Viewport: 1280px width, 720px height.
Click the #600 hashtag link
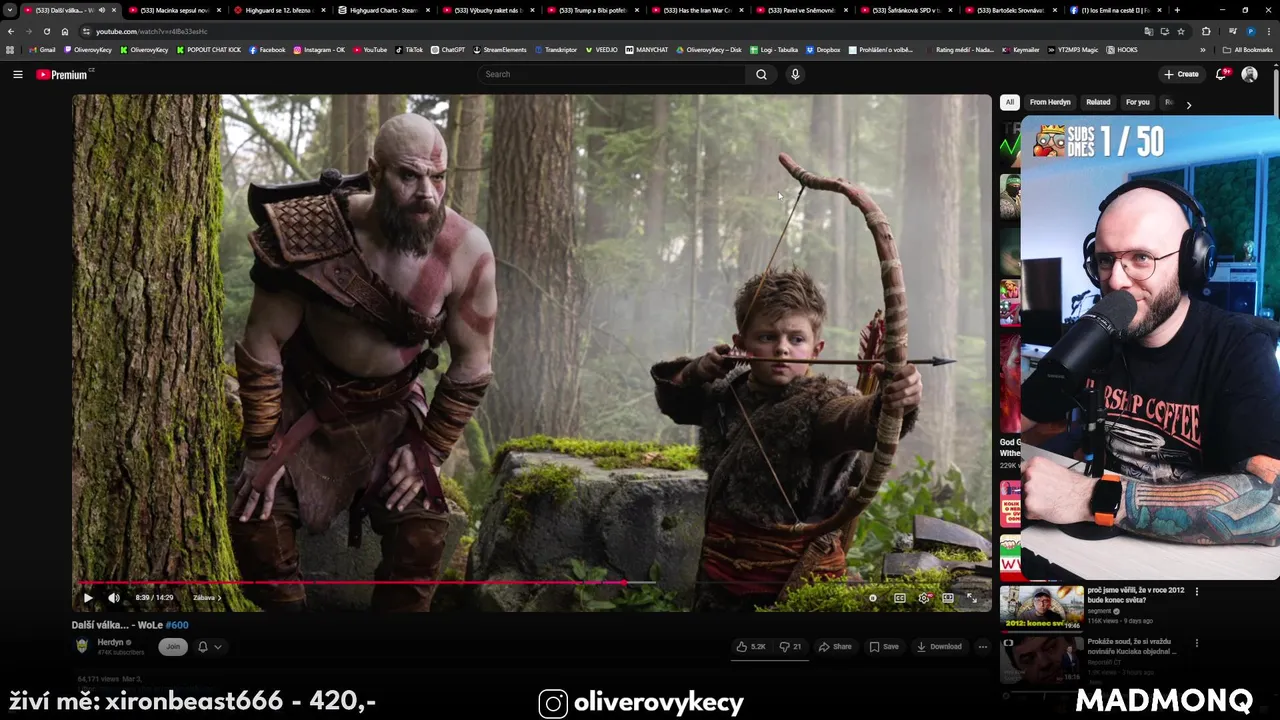click(176, 625)
